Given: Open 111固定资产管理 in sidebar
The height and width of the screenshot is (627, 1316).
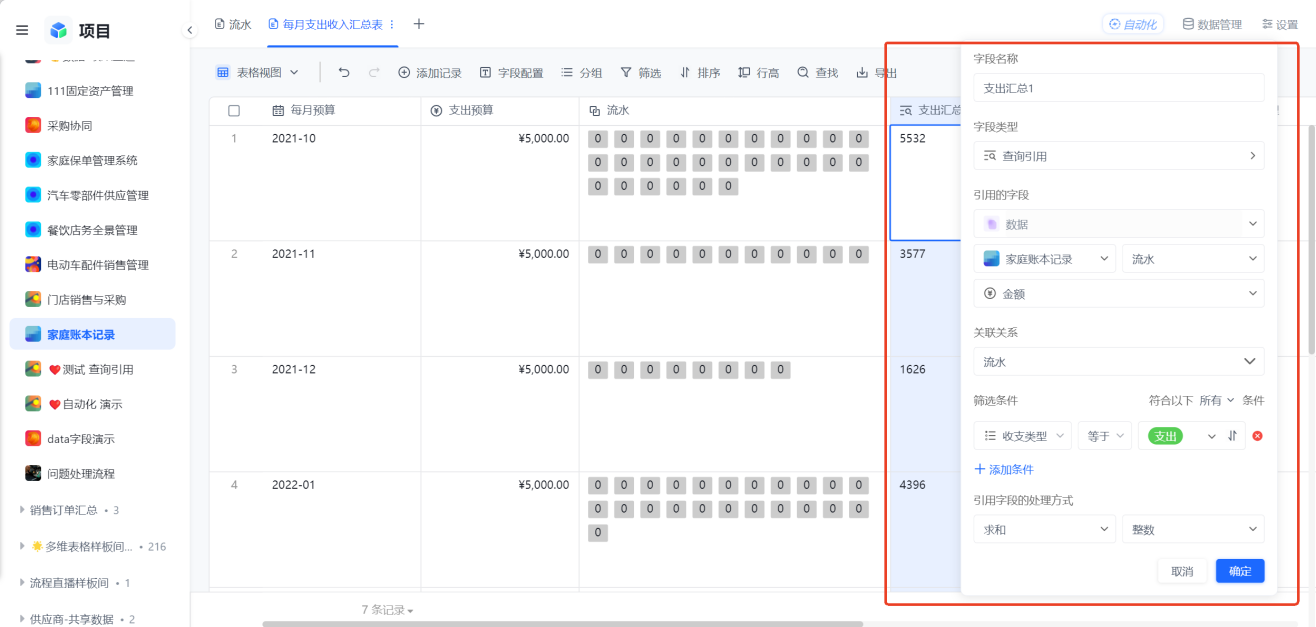Looking at the screenshot, I should click(x=92, y=91).
